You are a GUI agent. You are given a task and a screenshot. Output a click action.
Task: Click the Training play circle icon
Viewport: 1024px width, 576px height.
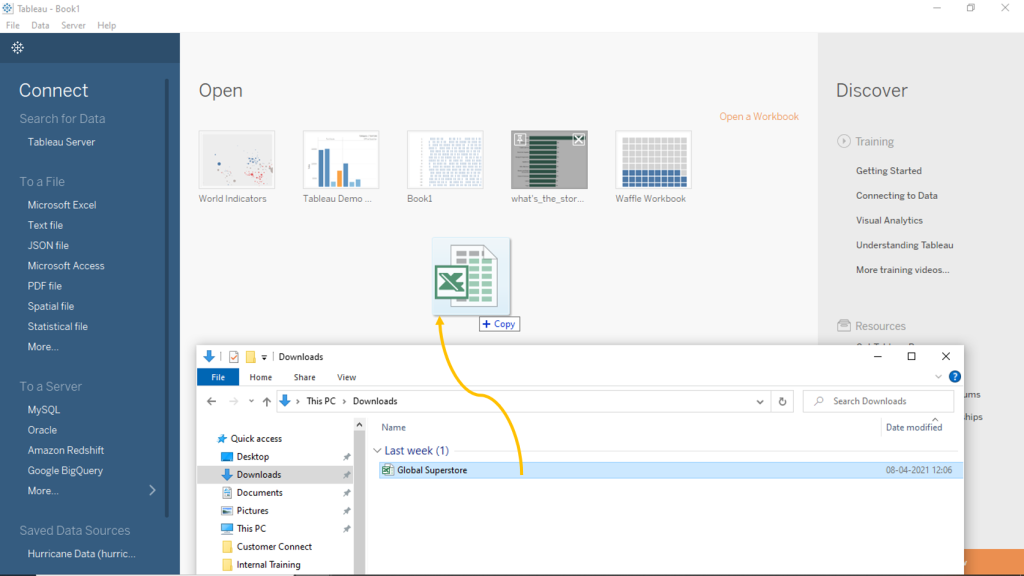(844, 141)
